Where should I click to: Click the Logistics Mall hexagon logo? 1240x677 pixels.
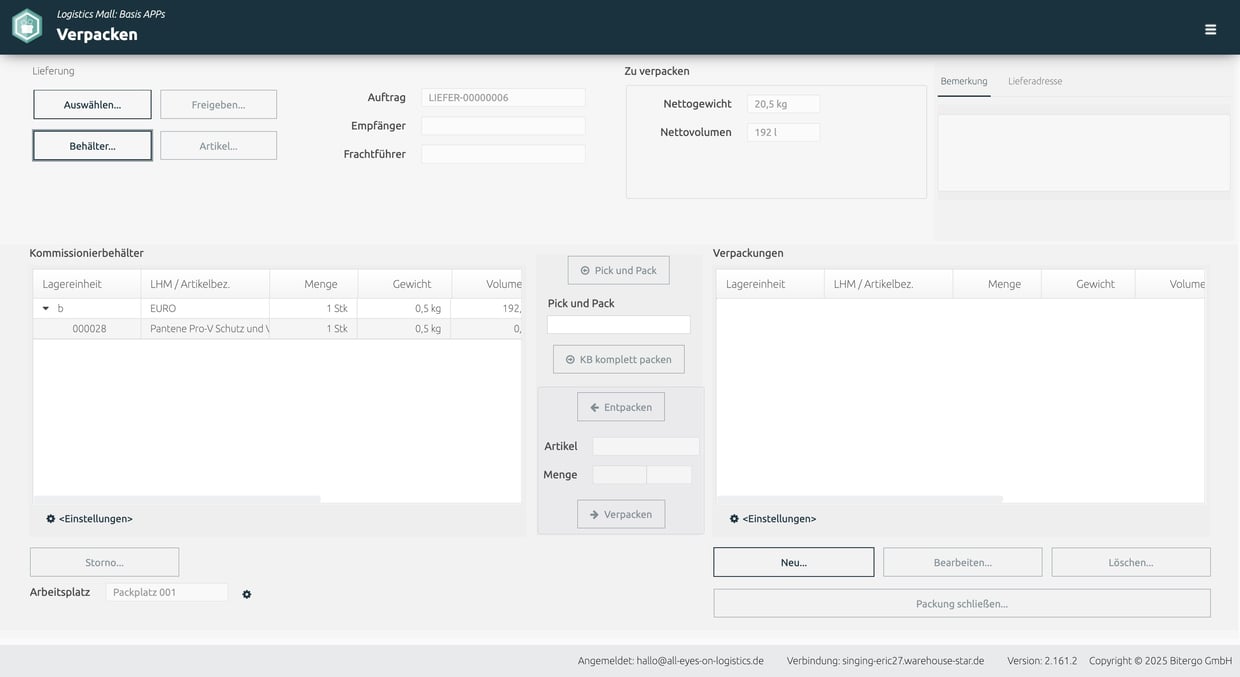[x=27, y=27]
